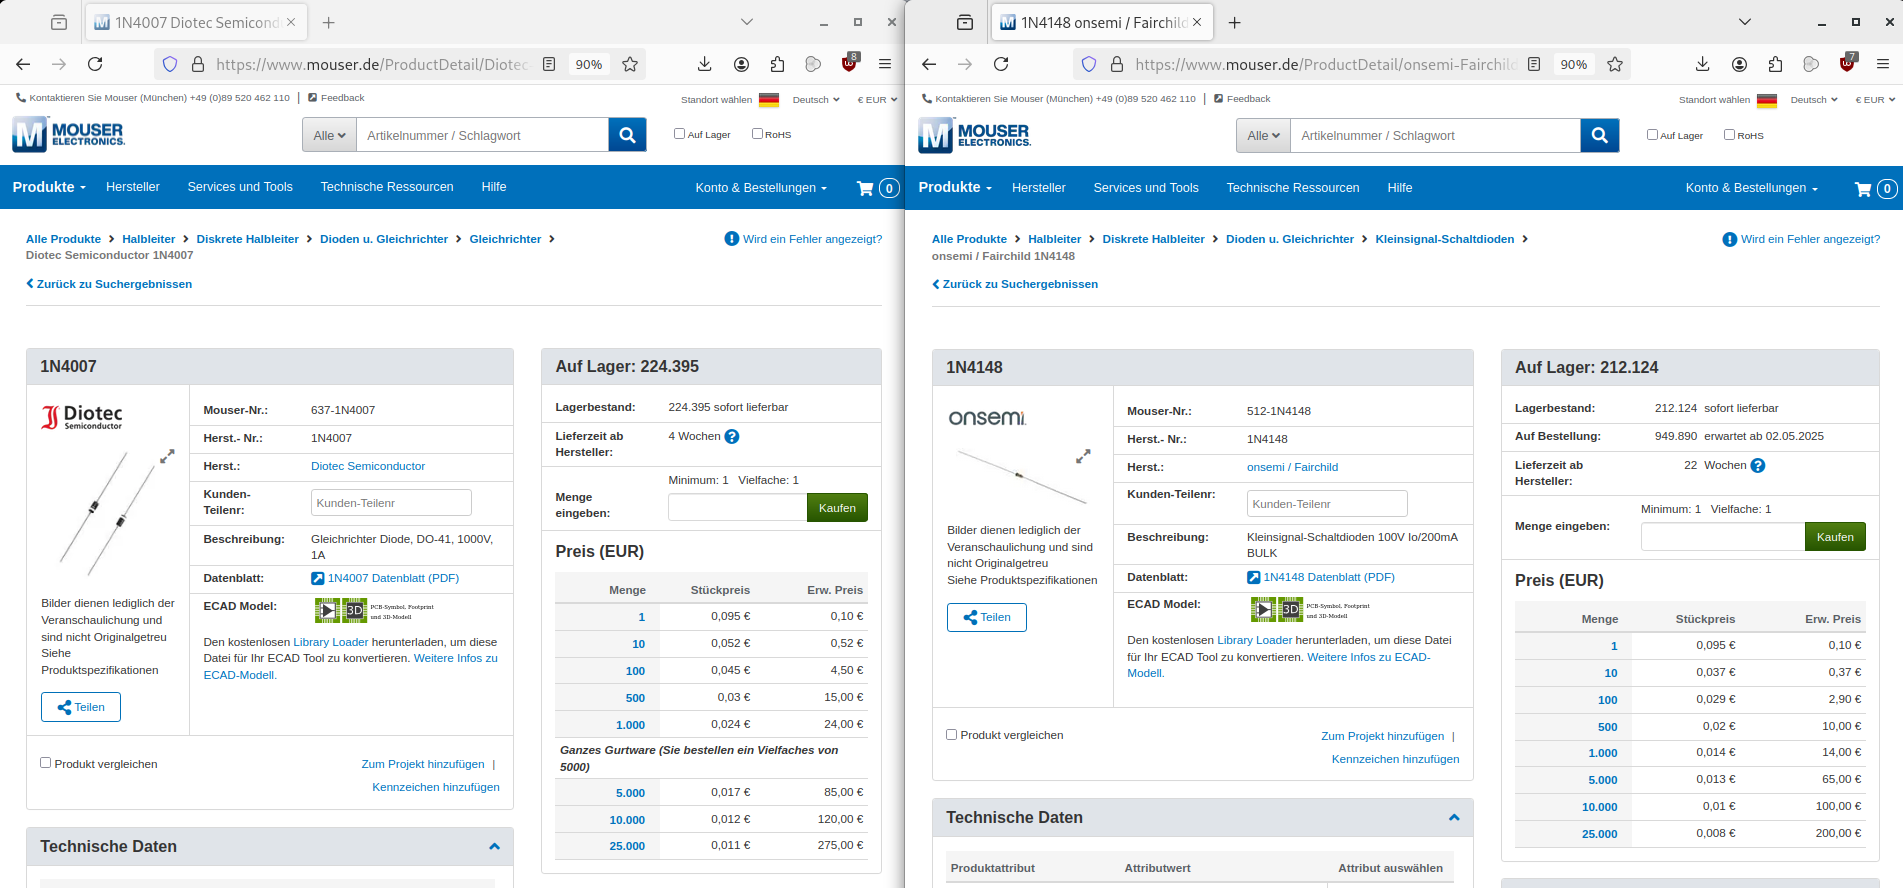Open downloads in right browser window
The width and height of the screenshot is (1903, 888).
point(1702,64)
